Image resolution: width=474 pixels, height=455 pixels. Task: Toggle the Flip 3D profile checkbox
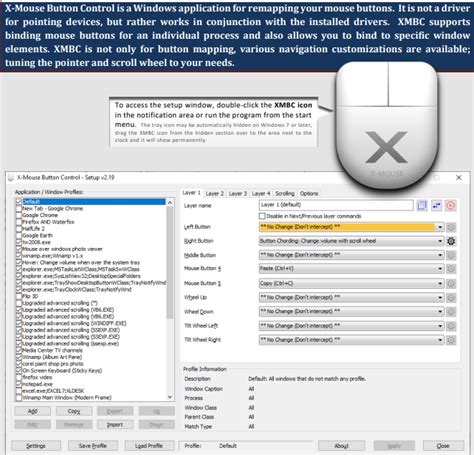pyautogui.click(x=19, y=296)
